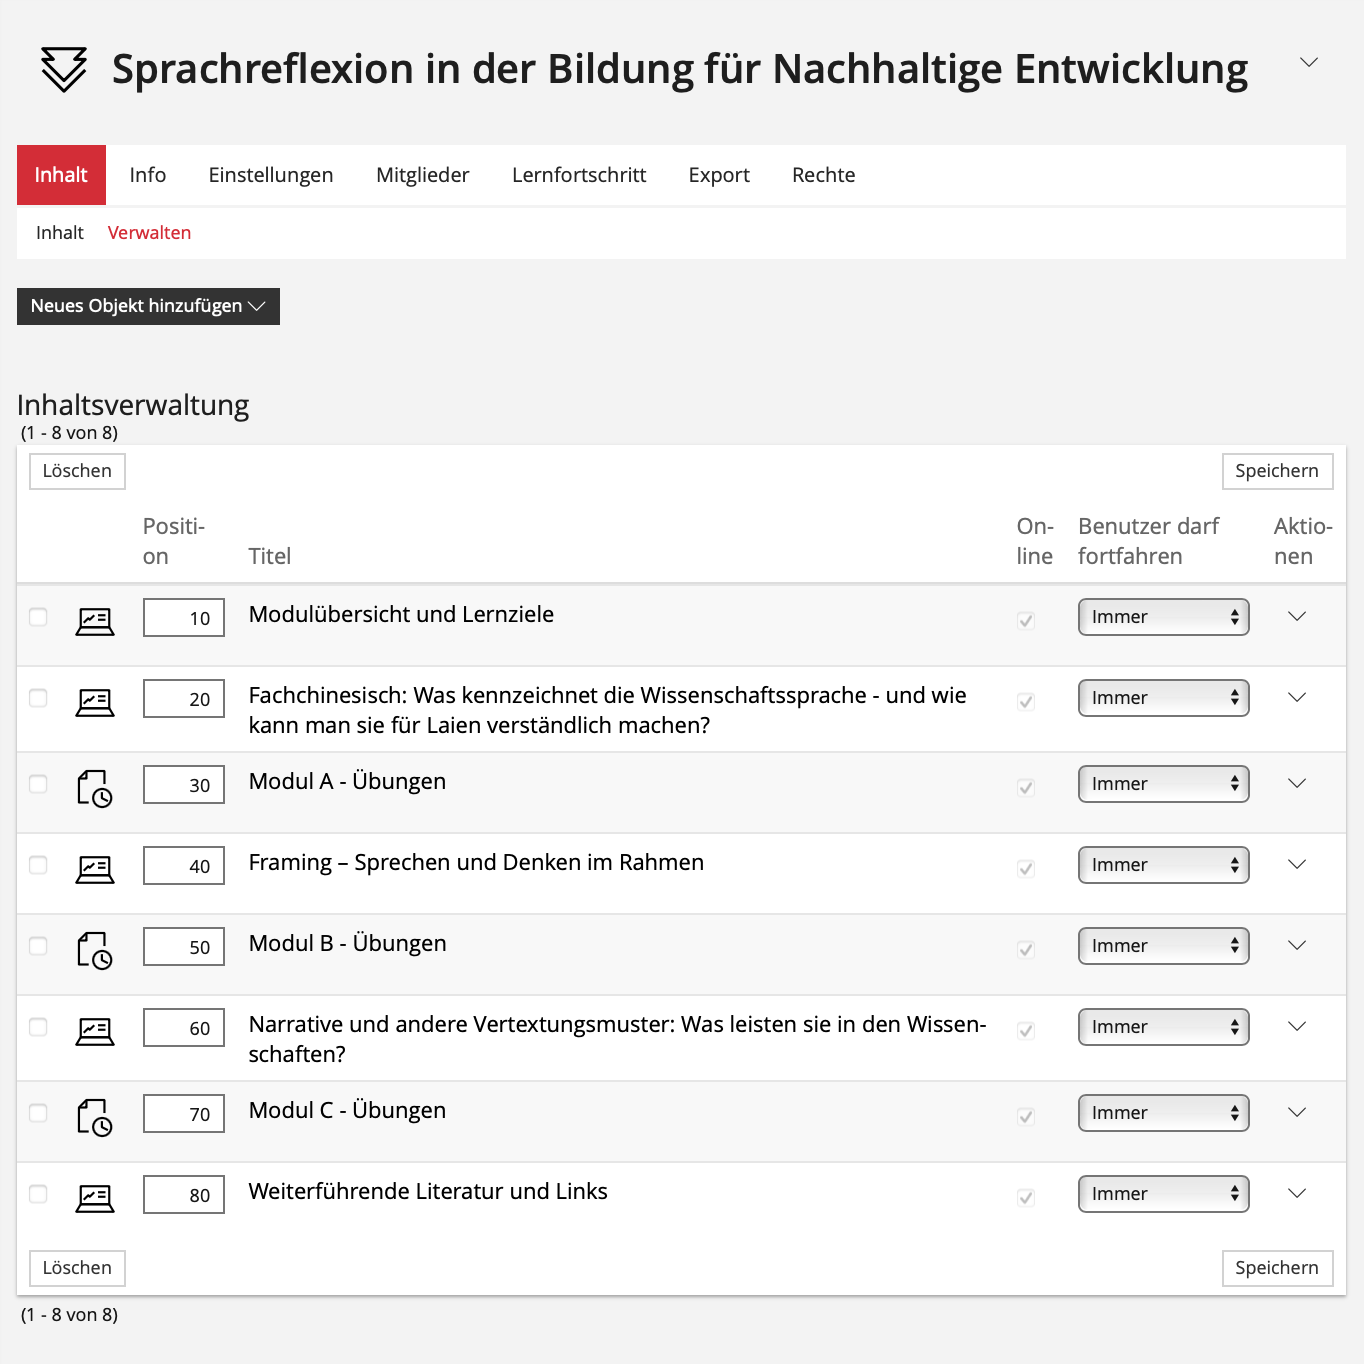Screen dimensions: 1364x1364
Task: Click the exercise icon for Modul C - Übungen
Action: click(95, 1117)
